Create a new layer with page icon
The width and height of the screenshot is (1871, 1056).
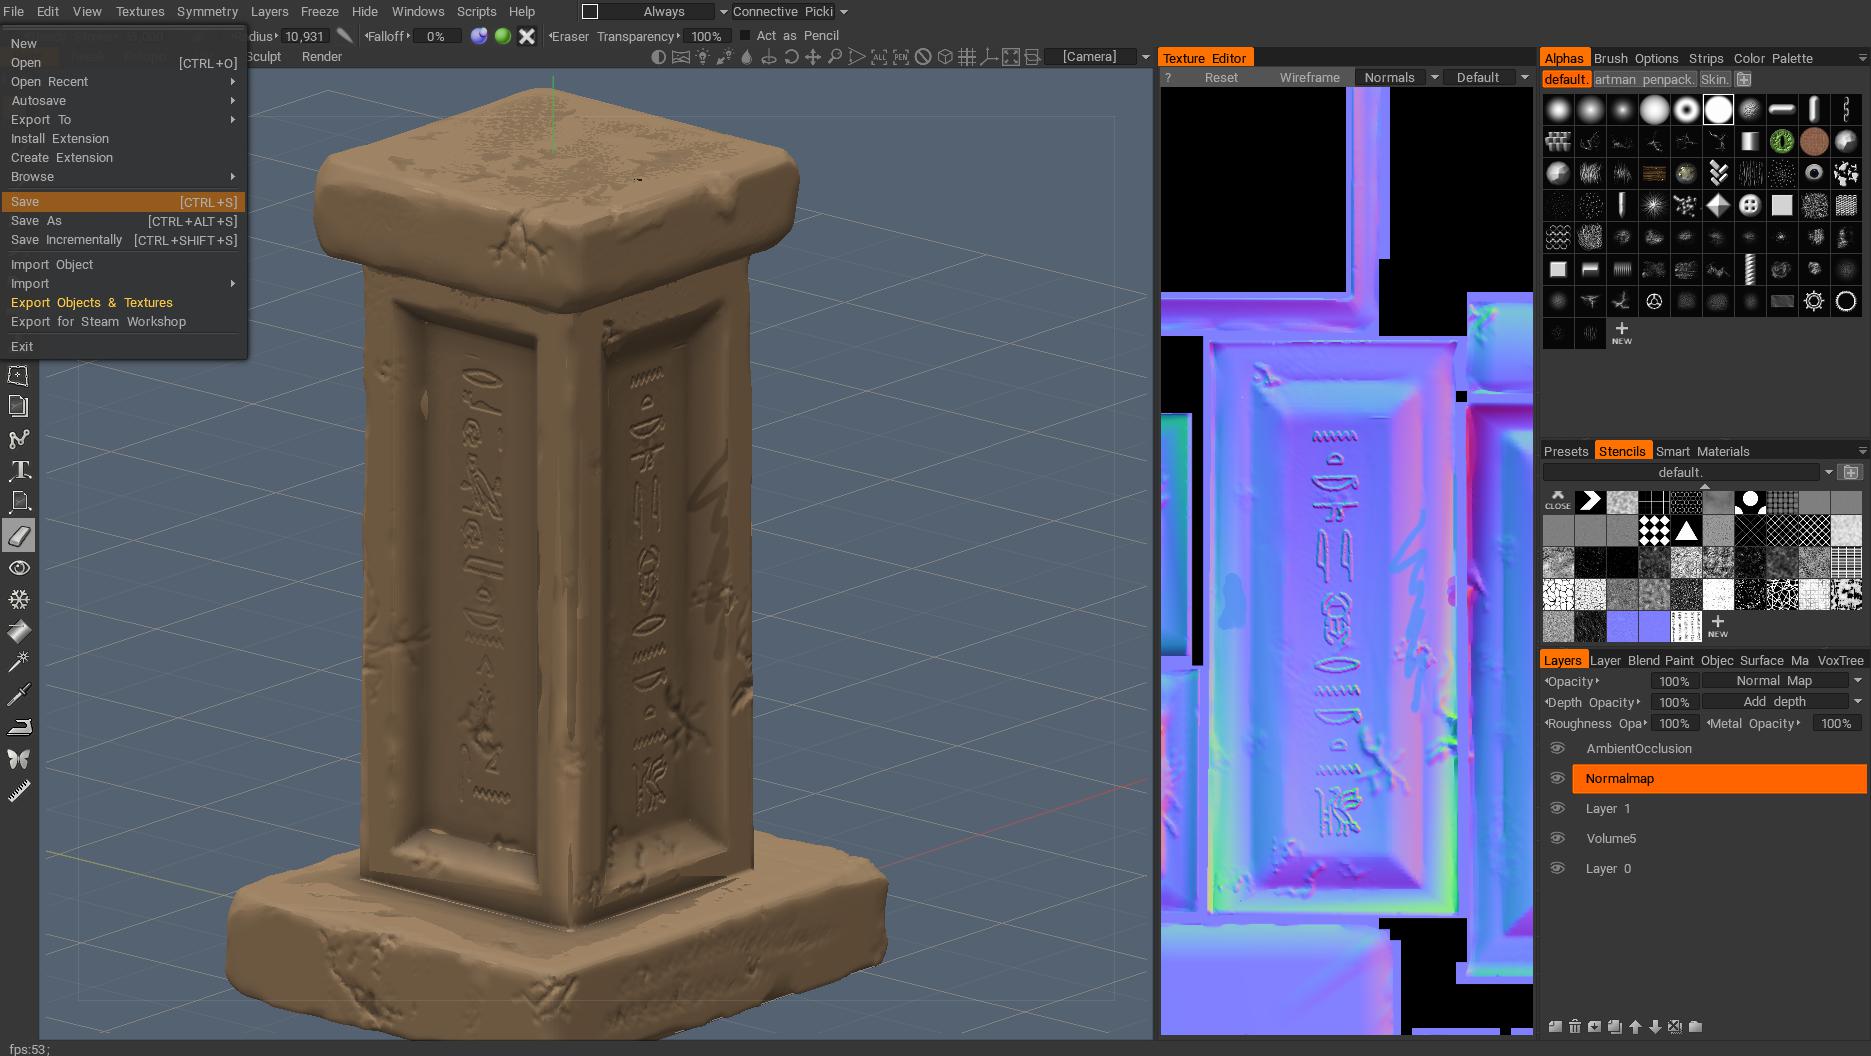tap(1555, 1026)
